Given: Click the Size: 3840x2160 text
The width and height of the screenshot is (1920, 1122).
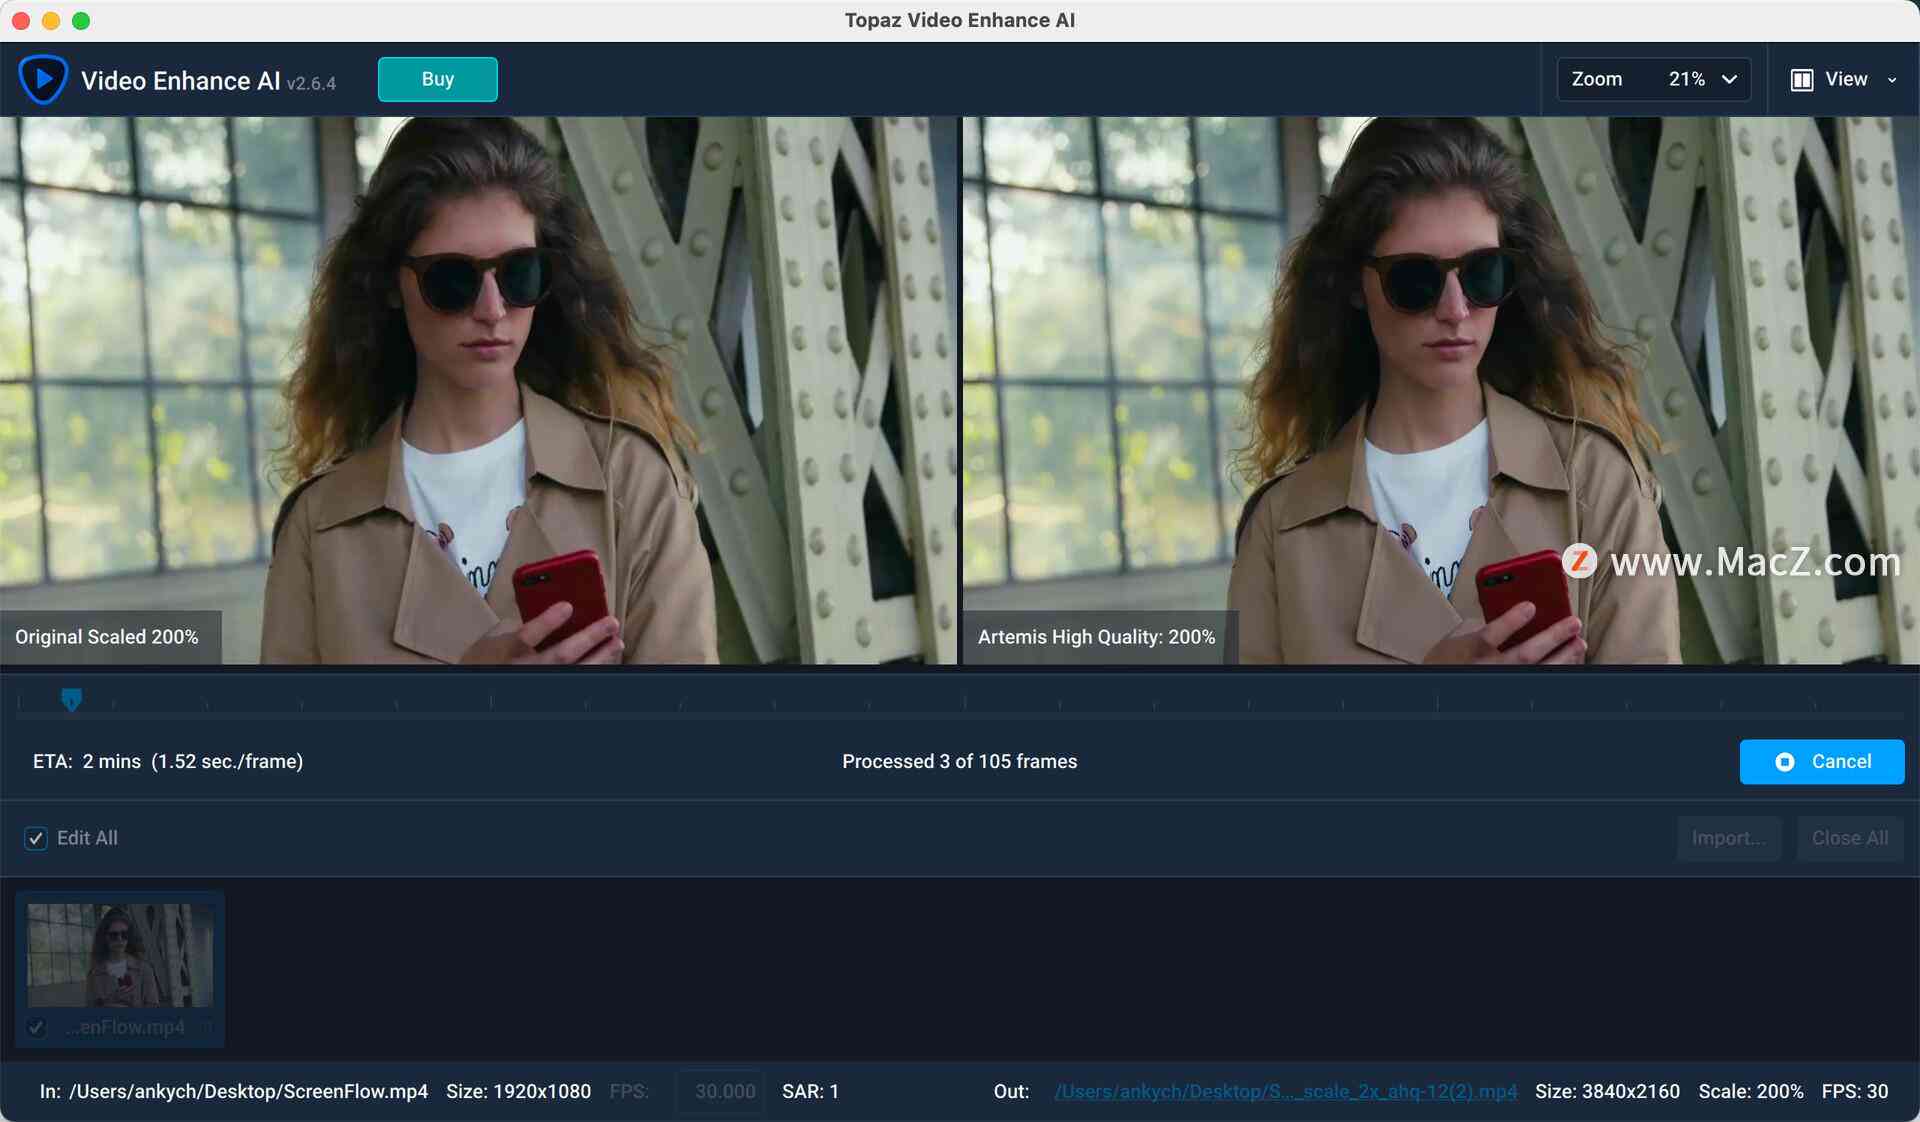Looking at the screenshot, I should [x=1607, y=1091].
